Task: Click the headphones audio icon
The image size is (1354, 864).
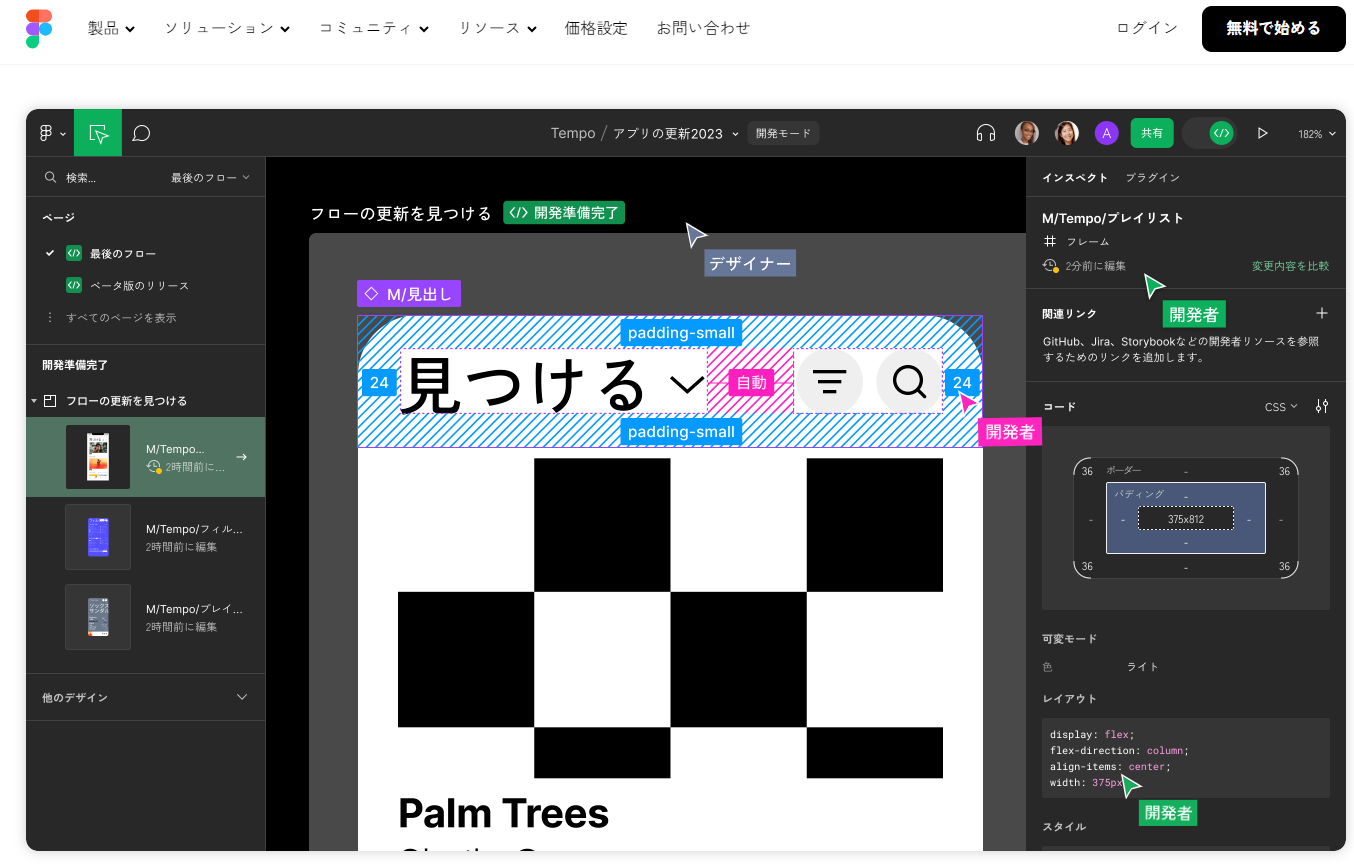Action: pos(985,133)
